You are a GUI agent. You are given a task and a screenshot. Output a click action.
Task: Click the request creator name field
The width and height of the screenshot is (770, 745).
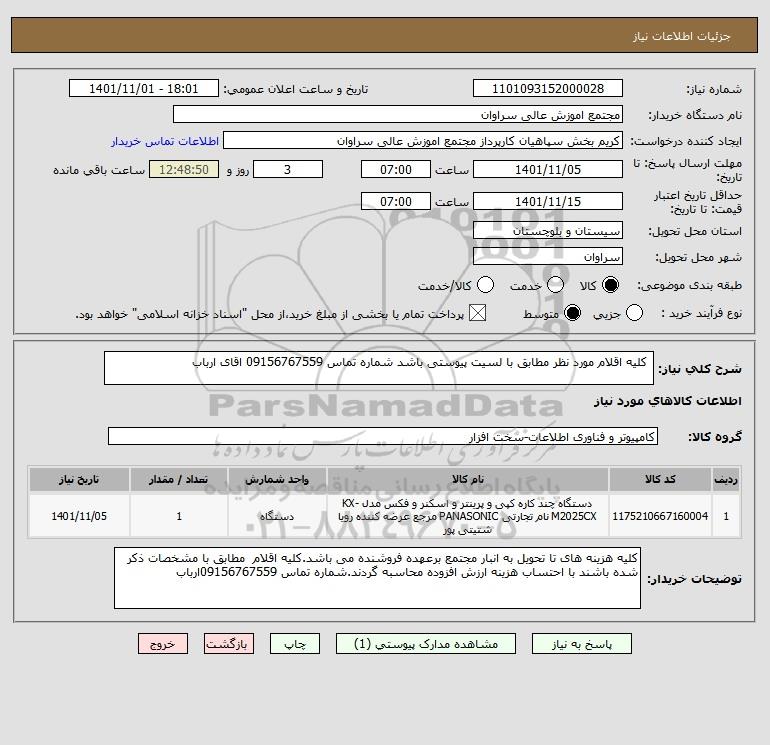tap(423, 141)
